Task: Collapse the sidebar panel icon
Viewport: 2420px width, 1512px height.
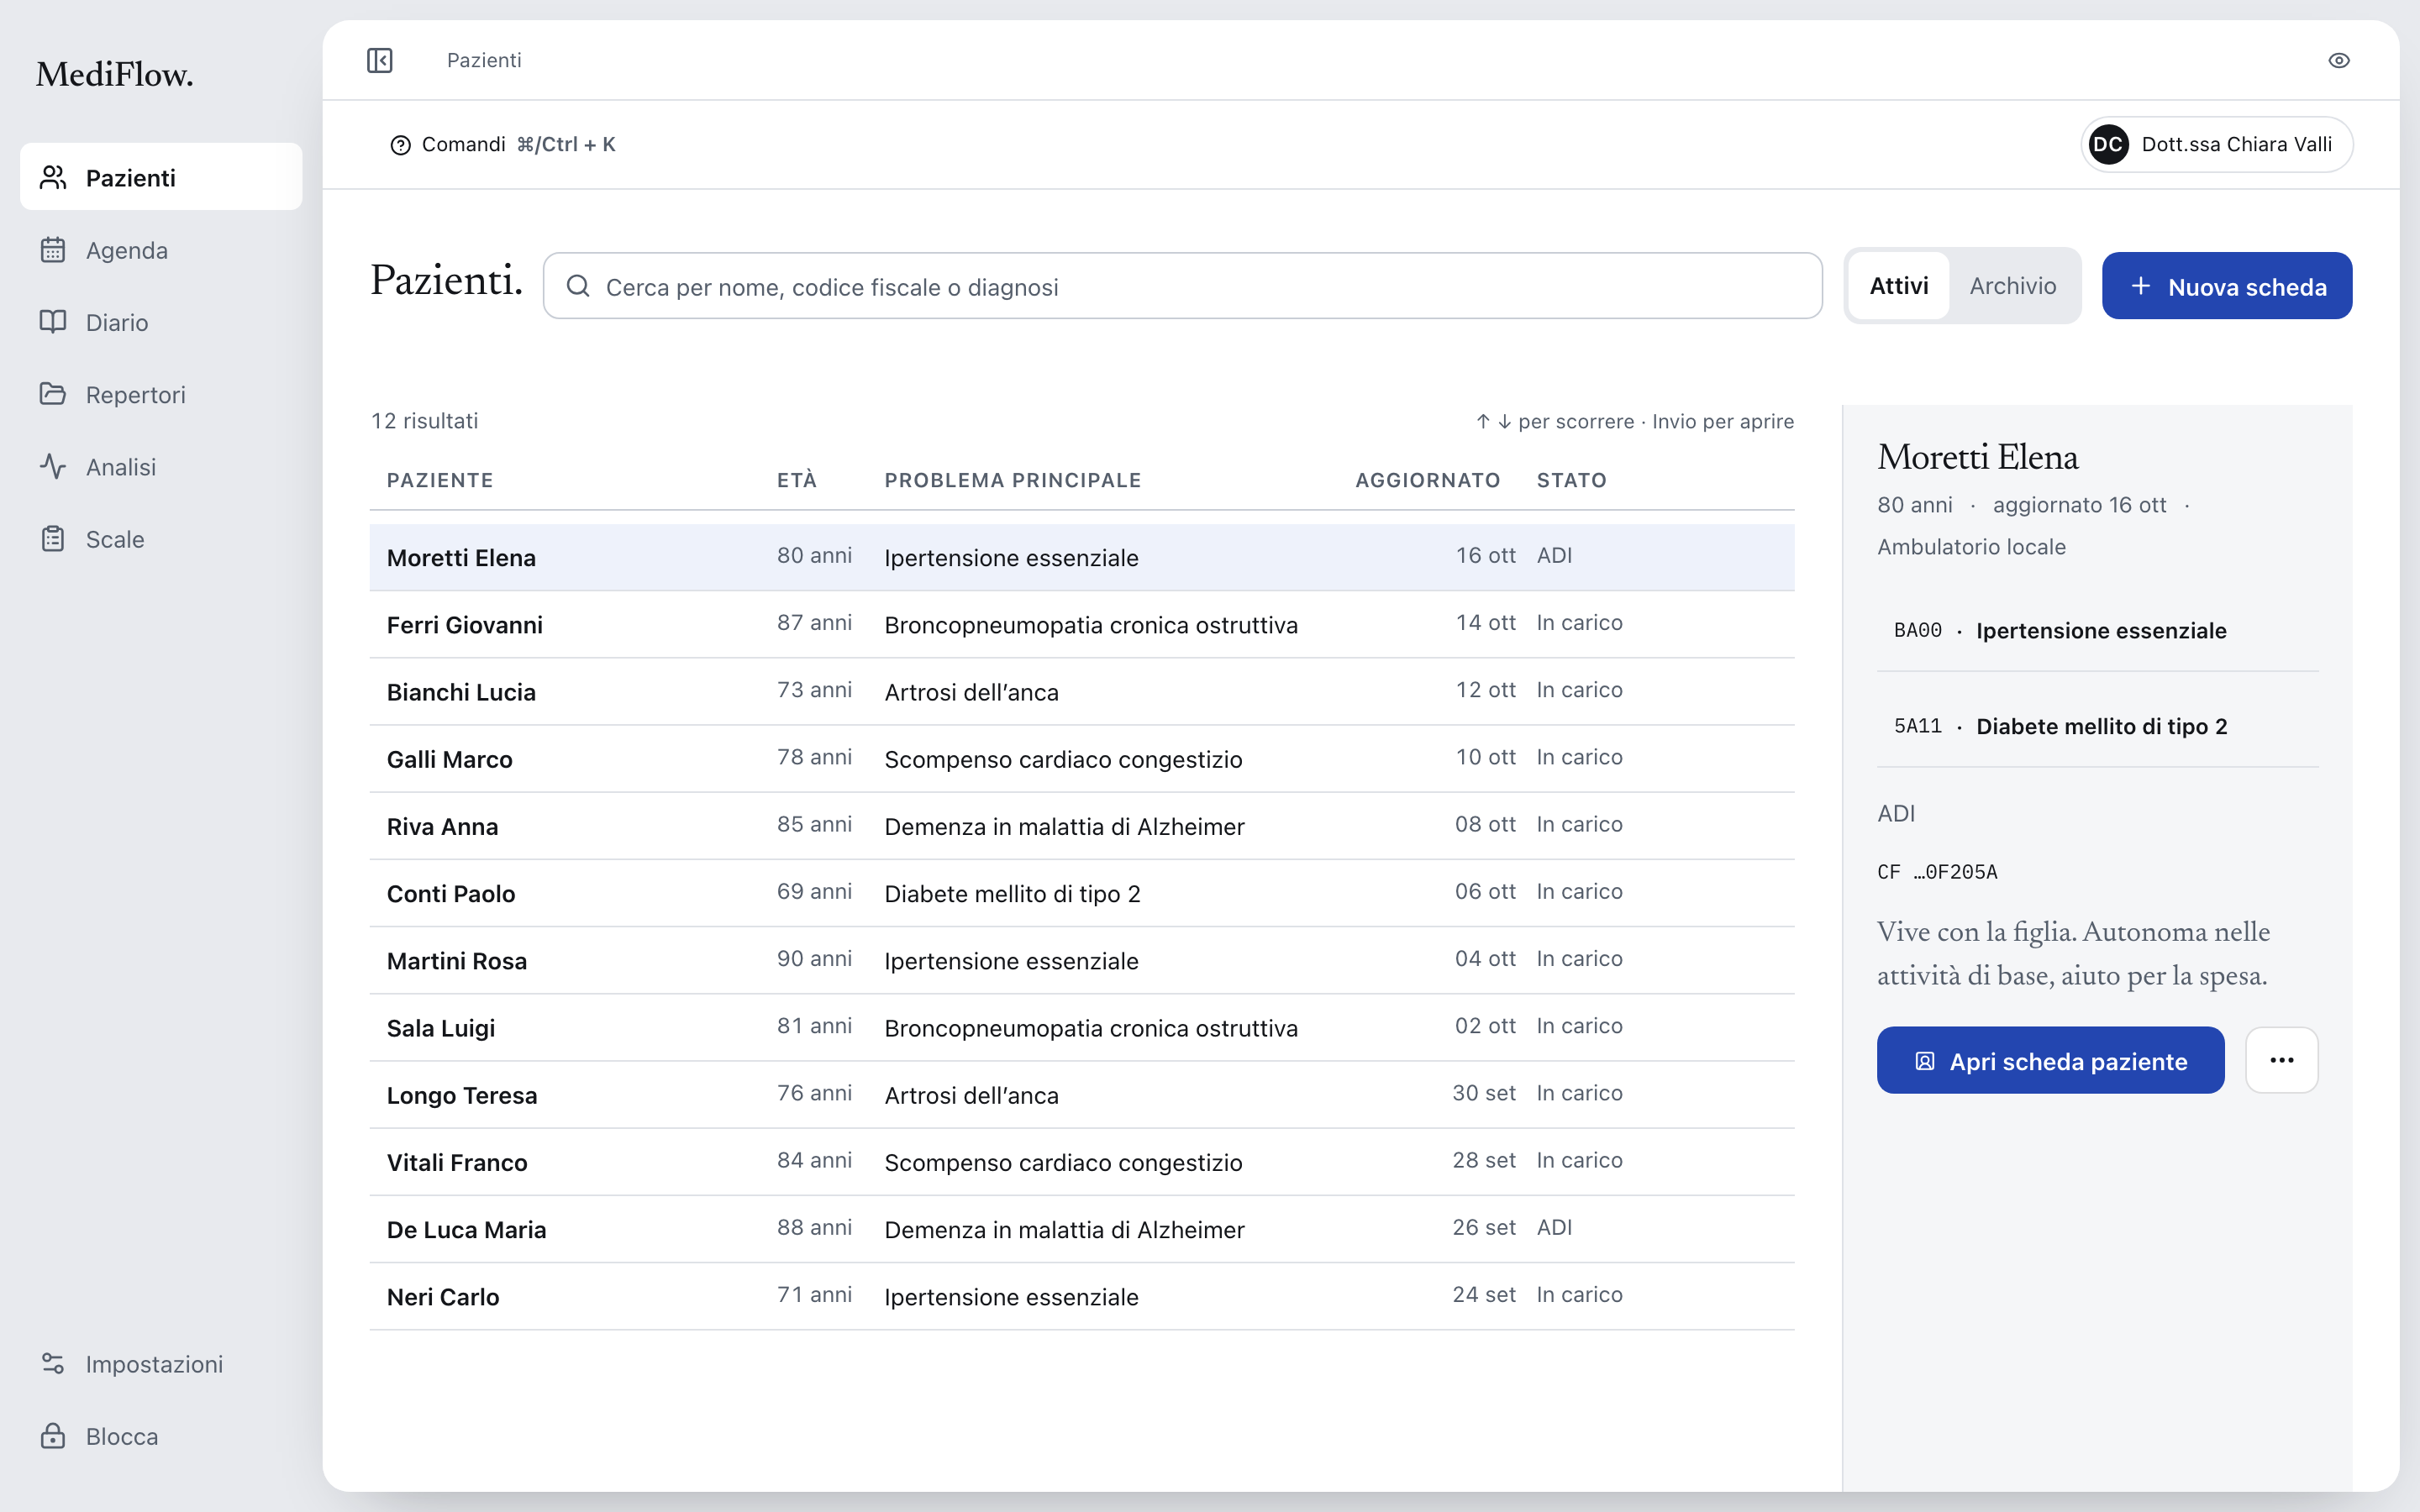Action: (x=379, y=60)
